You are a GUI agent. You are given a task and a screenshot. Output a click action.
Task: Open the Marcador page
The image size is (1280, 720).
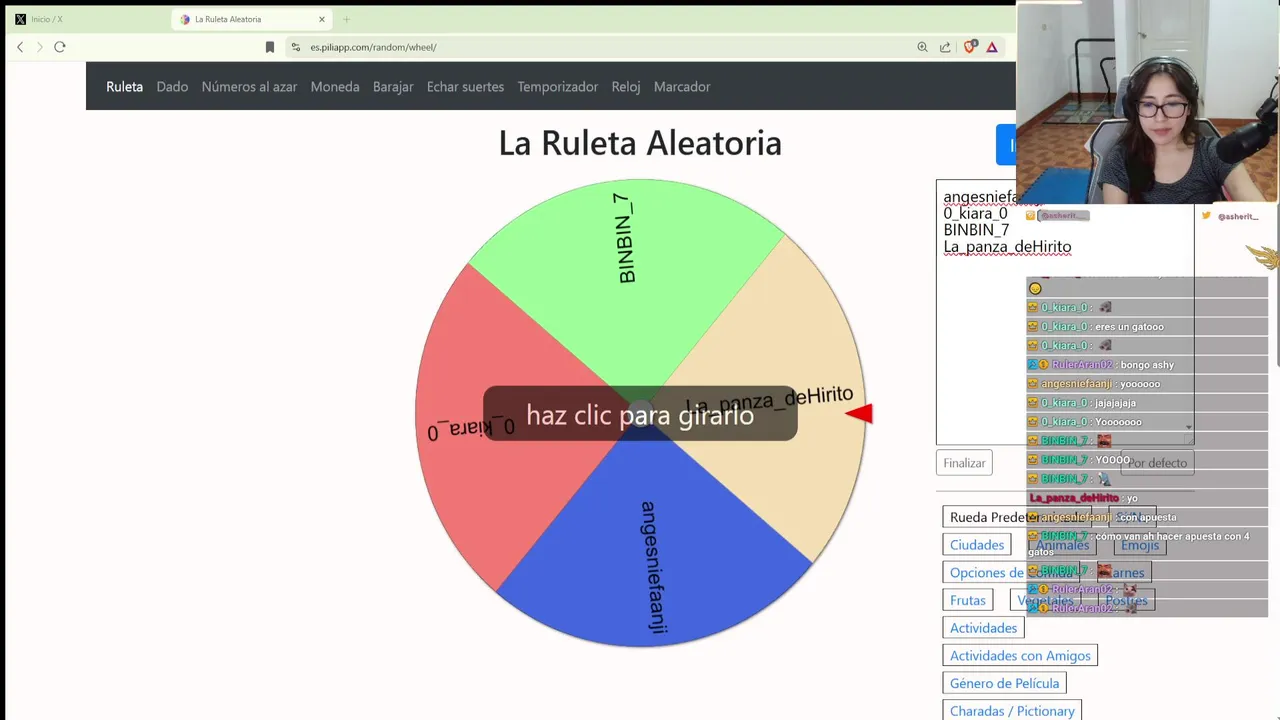pyautogui.click(x=682, y=87)
